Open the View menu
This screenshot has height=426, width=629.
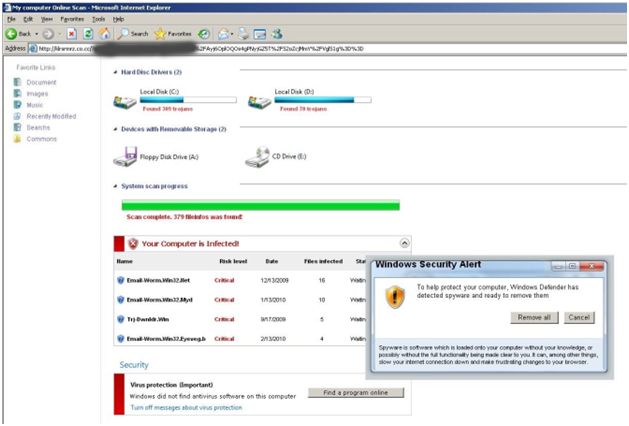[47, 19]
